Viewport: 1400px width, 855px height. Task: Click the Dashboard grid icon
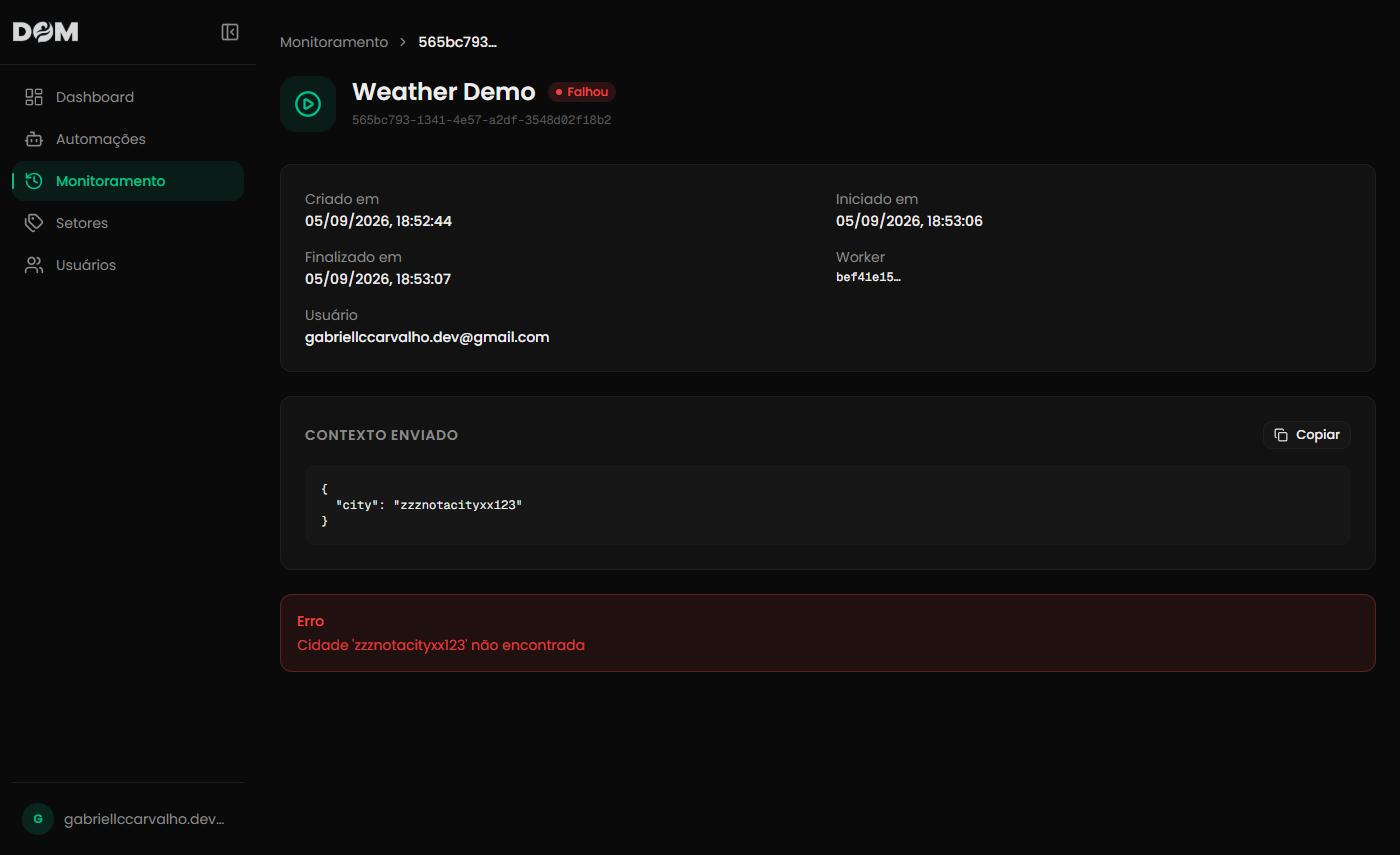click(x=34, y=97)
